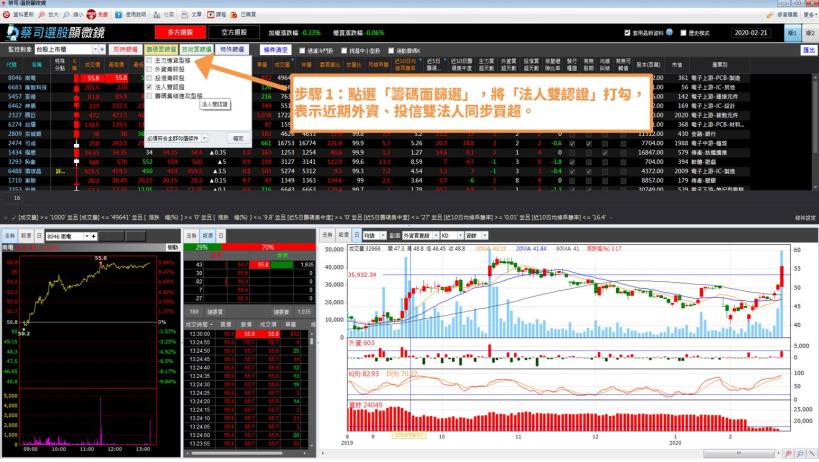Select the trend tab in left chart panel
819x462 pixels.
pyautogui.click(x=9, y=236)
